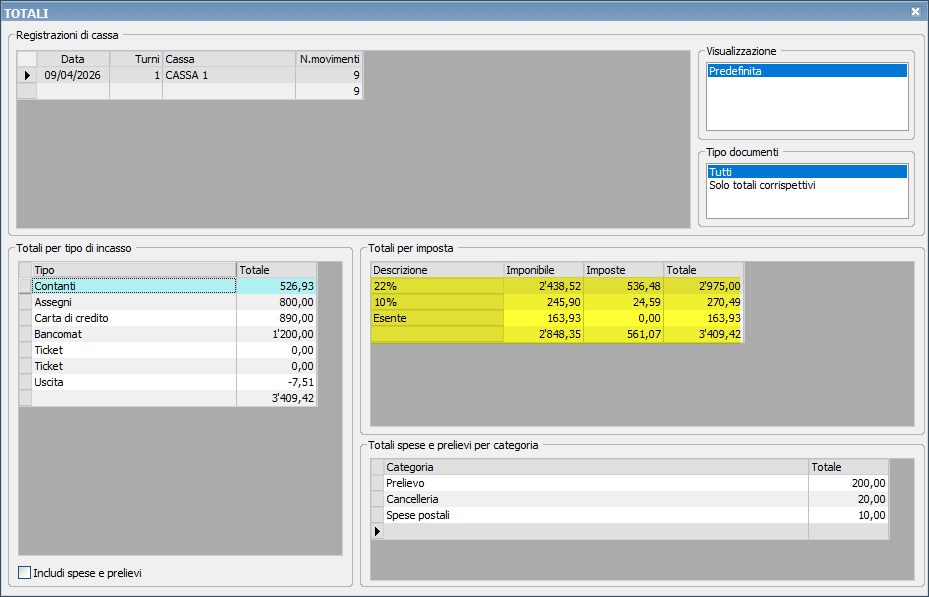The image size is (929, 597).
Task: Select the Carta di credito row
Action: point(134,318)
